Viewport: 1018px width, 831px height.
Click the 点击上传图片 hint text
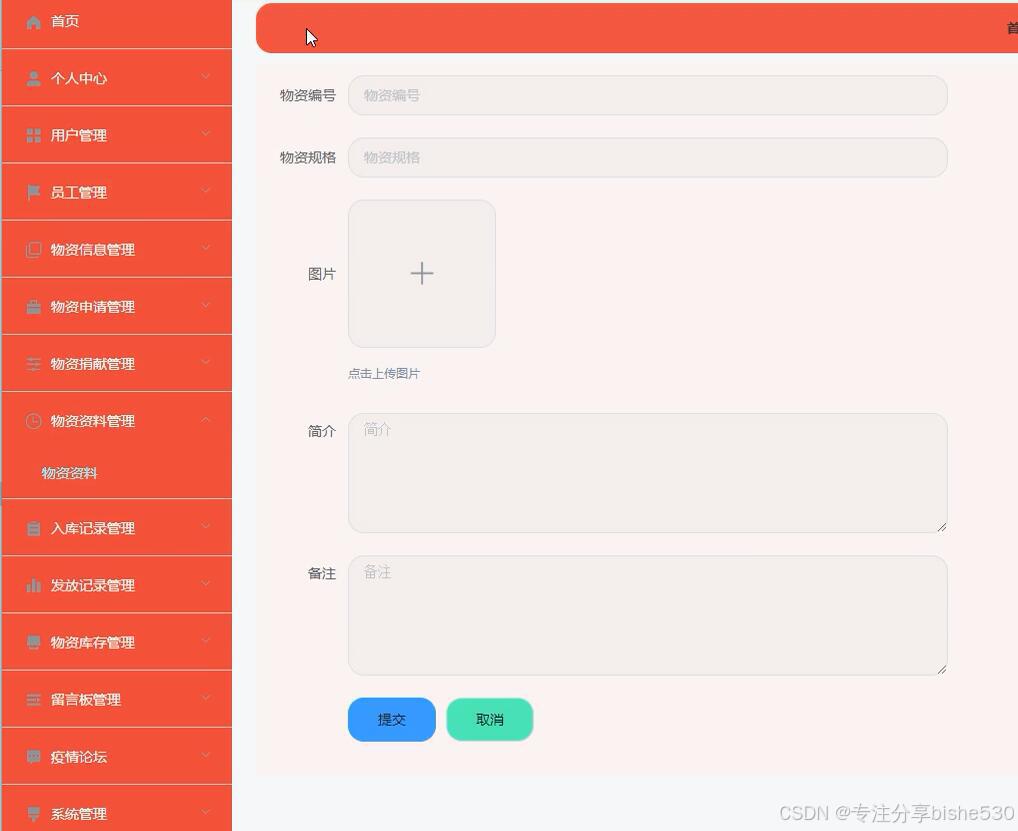tap(384, 374)
